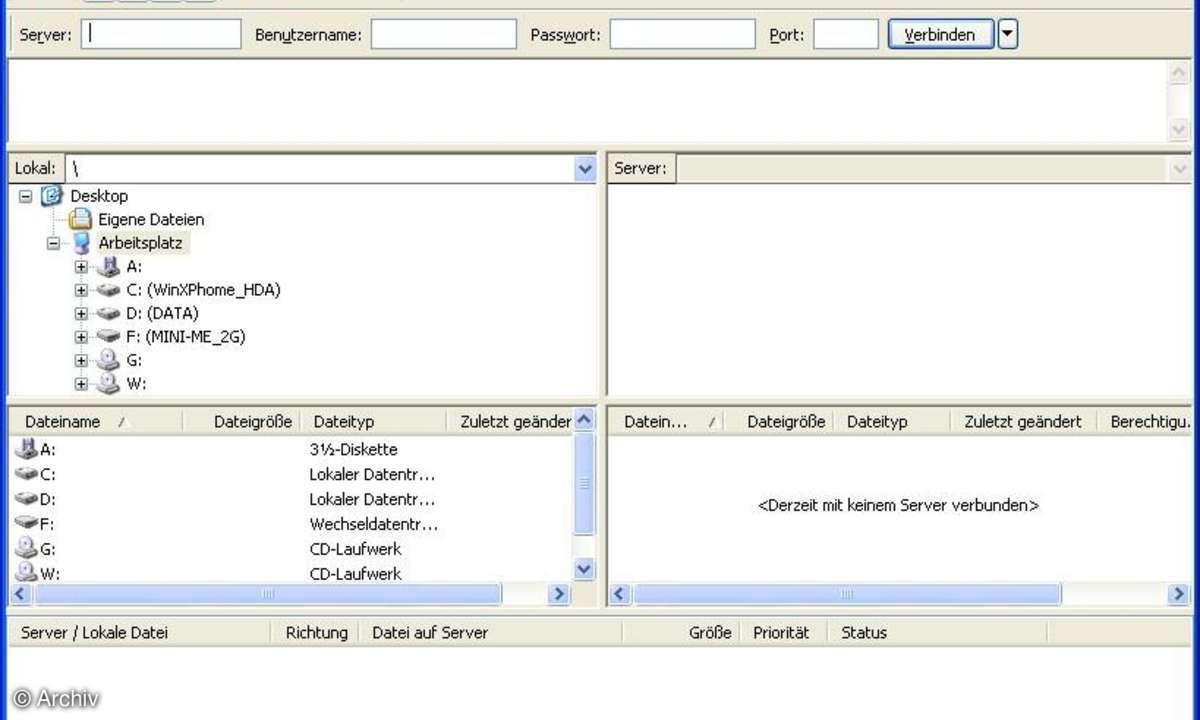Collapse the Arbeitsplatz tree node
The height and width of the screenshot is (720, 1200).
(53, 243)
